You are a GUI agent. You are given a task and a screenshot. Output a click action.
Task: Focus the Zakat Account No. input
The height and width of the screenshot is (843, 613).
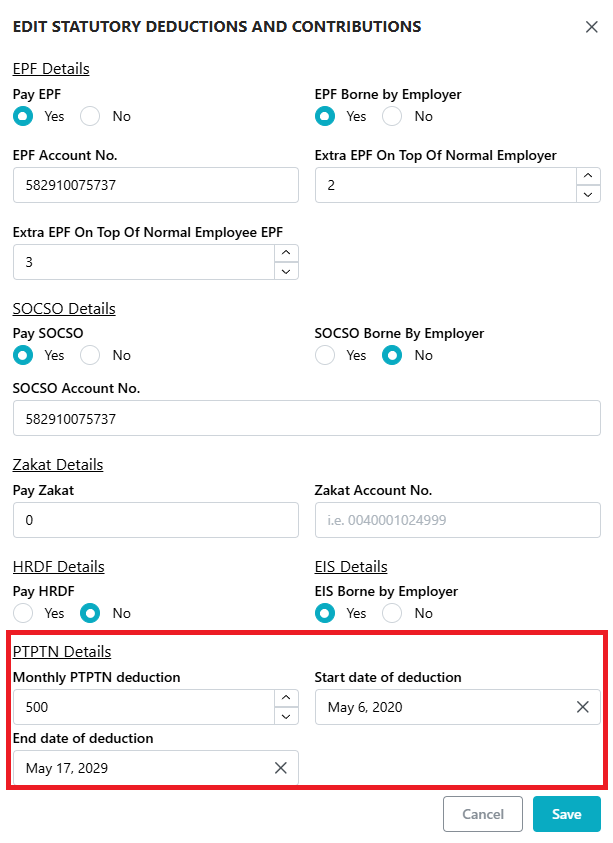(457, 520)
